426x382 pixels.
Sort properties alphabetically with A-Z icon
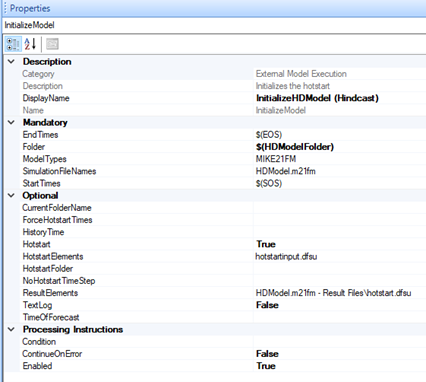[30, 44]
